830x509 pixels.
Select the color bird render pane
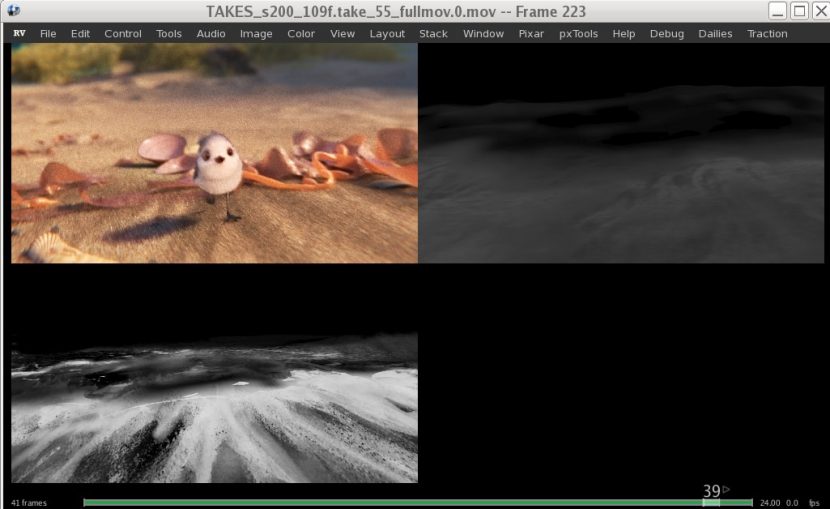[x=214, y=153]
